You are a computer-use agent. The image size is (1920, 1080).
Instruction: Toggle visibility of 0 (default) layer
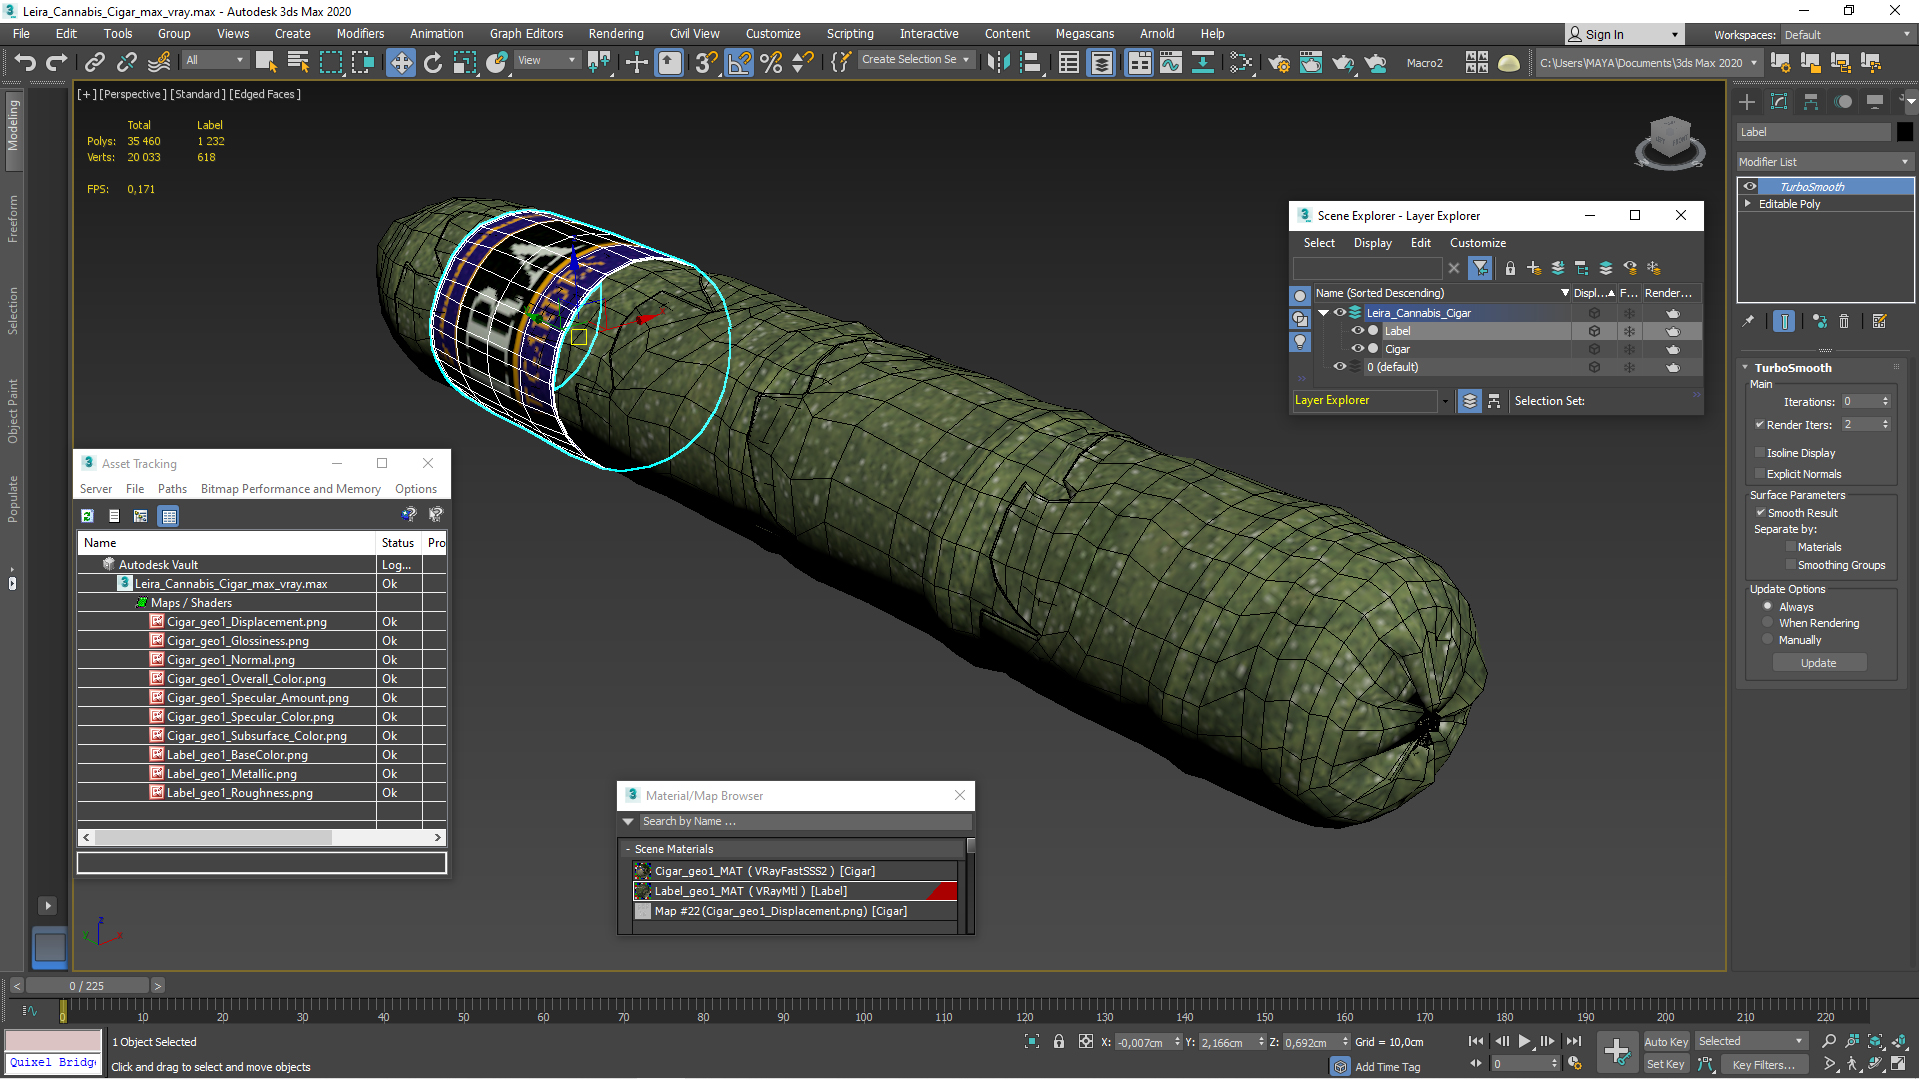click(x=1339, y=367)
